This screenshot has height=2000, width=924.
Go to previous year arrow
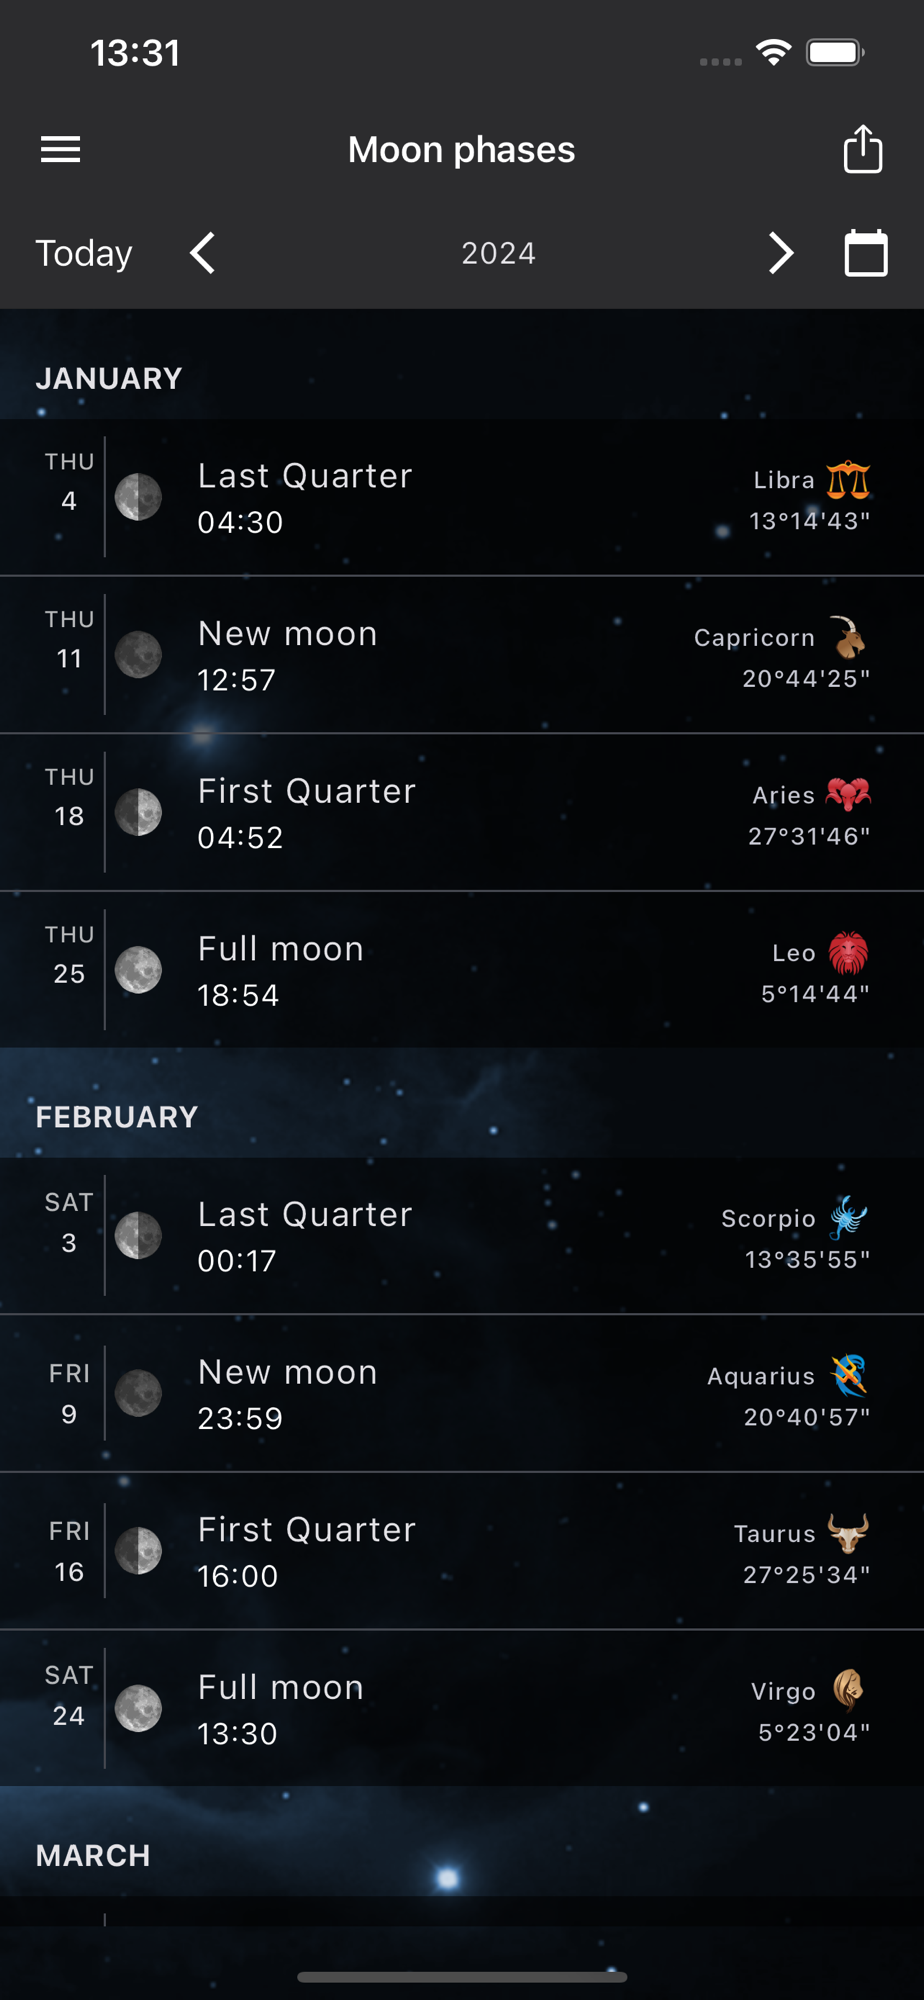pos(203,253)
